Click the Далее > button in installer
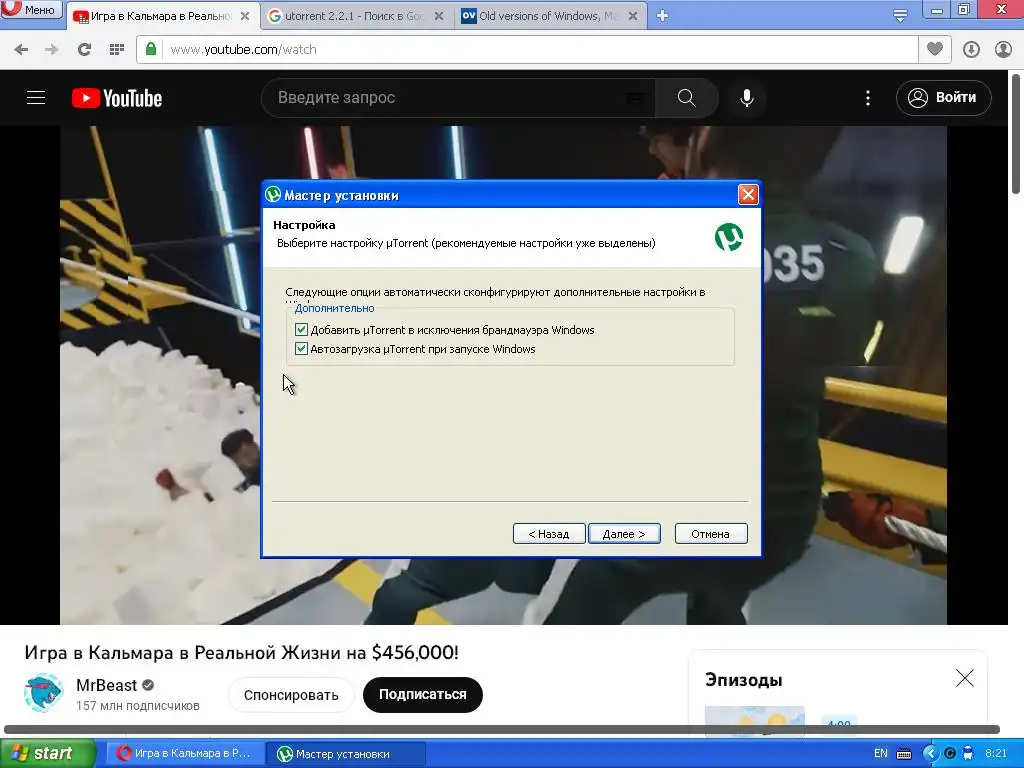 pyautogui.click(x=624, y=534)
